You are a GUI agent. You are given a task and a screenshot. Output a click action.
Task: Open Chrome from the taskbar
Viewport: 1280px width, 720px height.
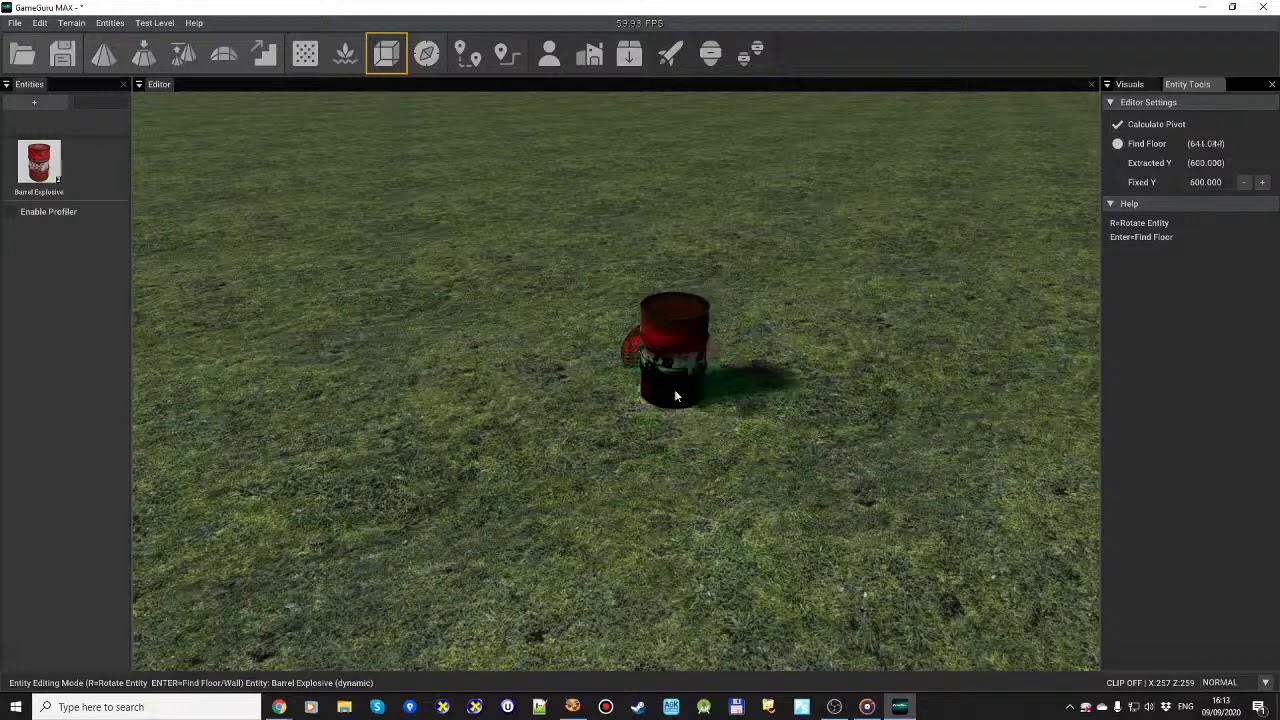[x=278, y=707]
